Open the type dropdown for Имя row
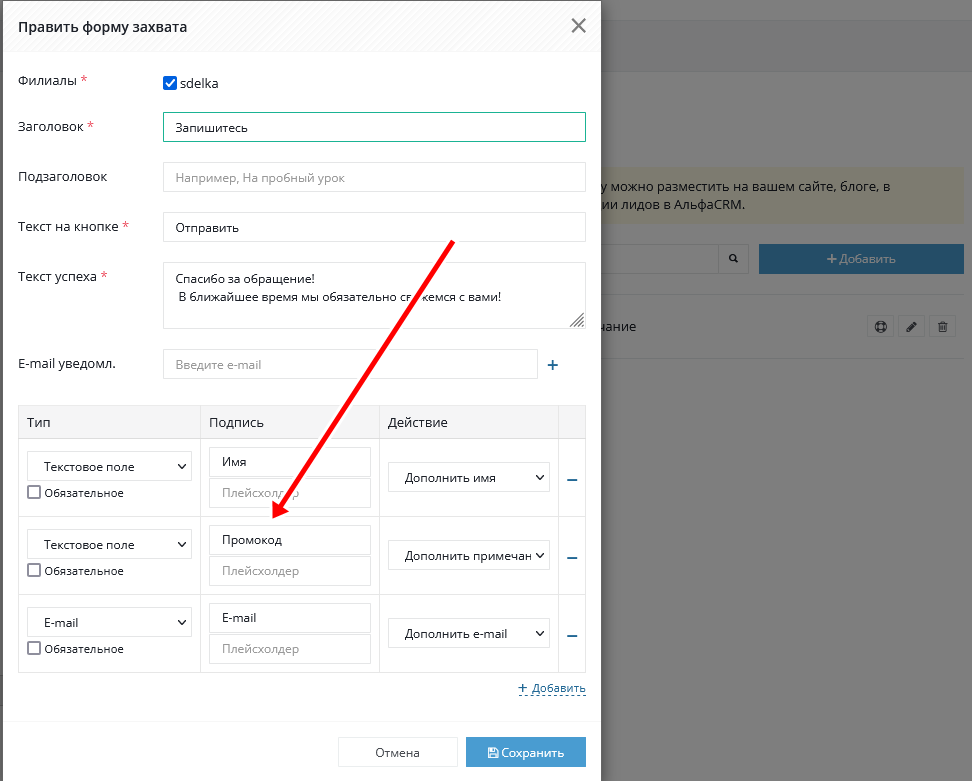The height and width of the screenshot is (781, 972). coord(109,466)
